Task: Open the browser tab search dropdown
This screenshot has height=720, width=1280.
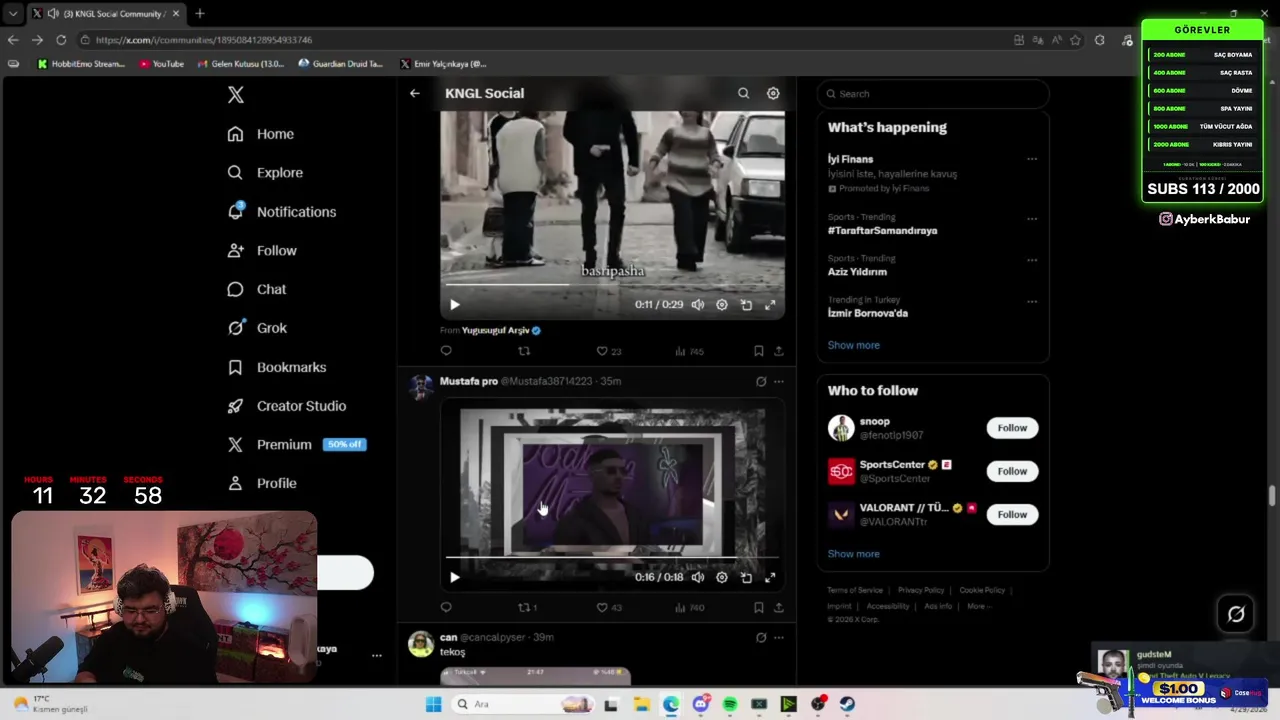Action: click(12, 13)
